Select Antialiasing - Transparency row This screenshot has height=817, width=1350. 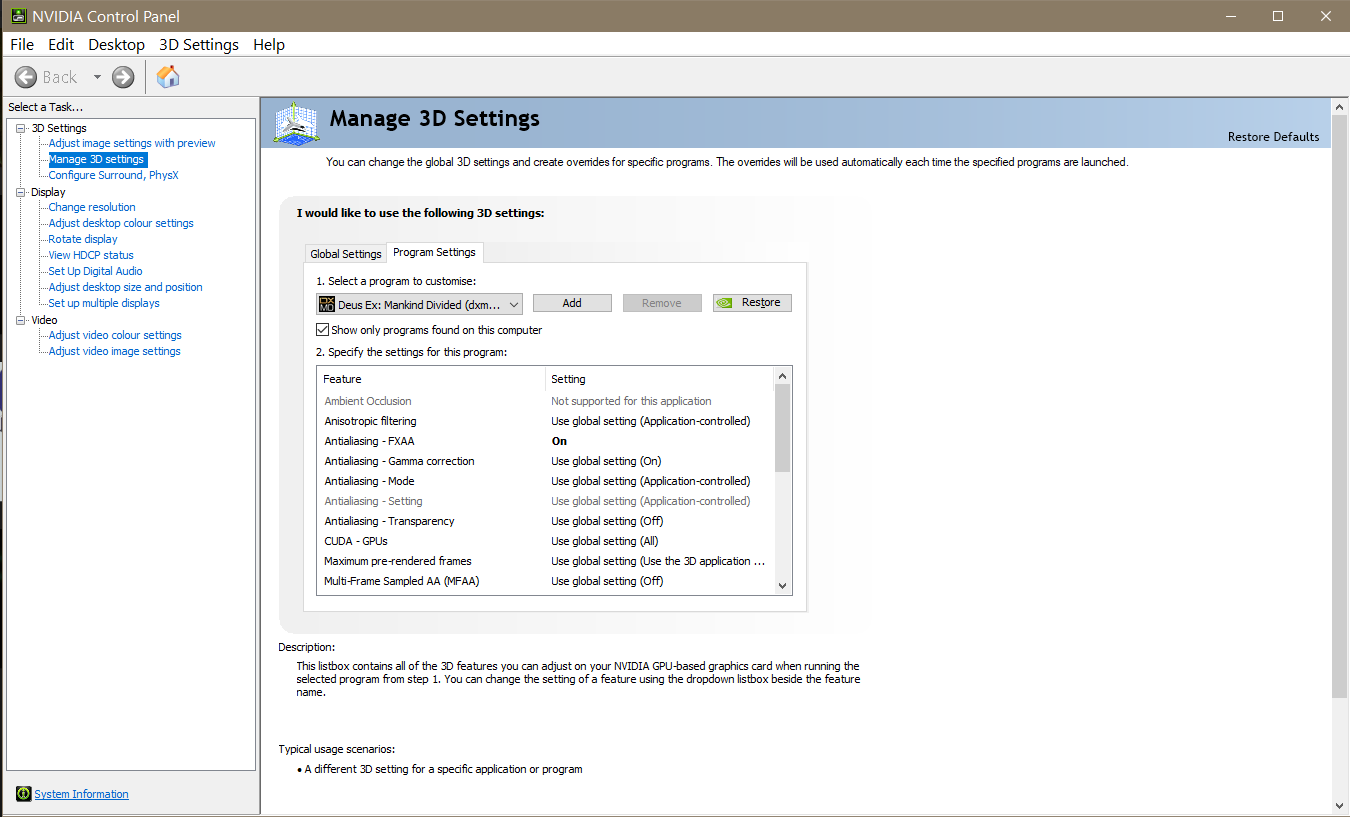[546, 521]
